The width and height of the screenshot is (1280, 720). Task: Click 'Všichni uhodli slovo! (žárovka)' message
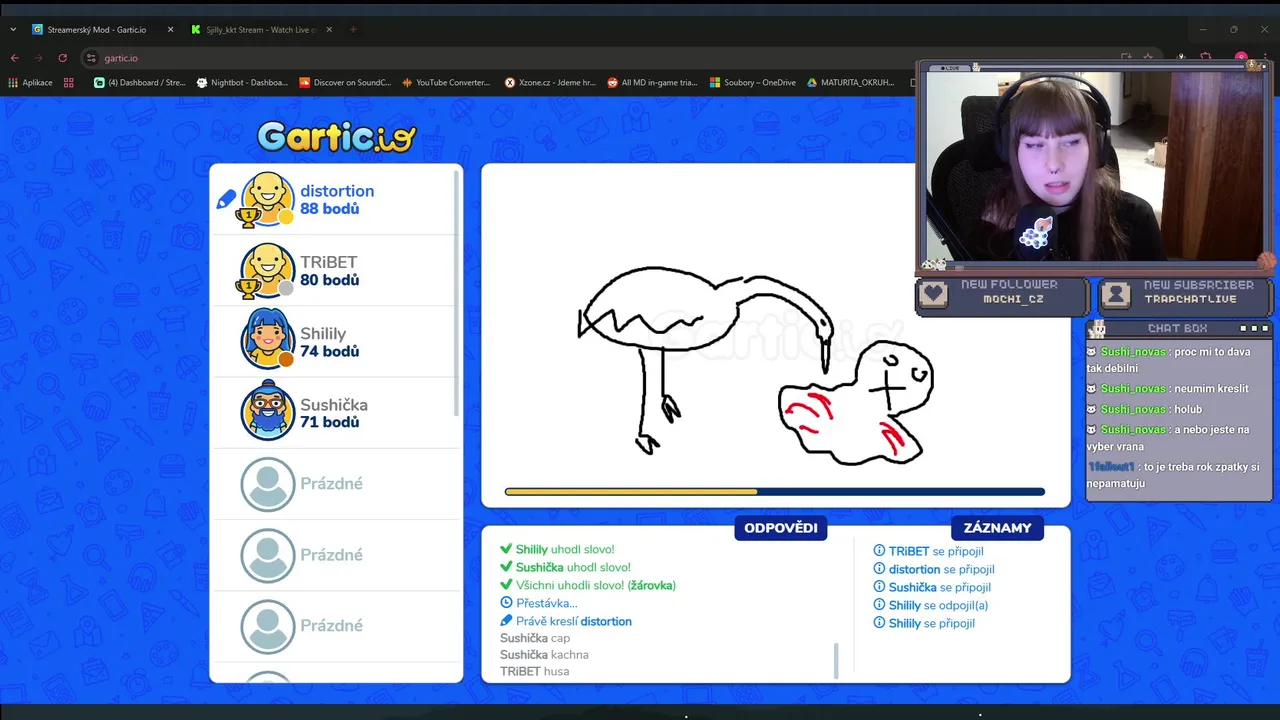[596, 585]
